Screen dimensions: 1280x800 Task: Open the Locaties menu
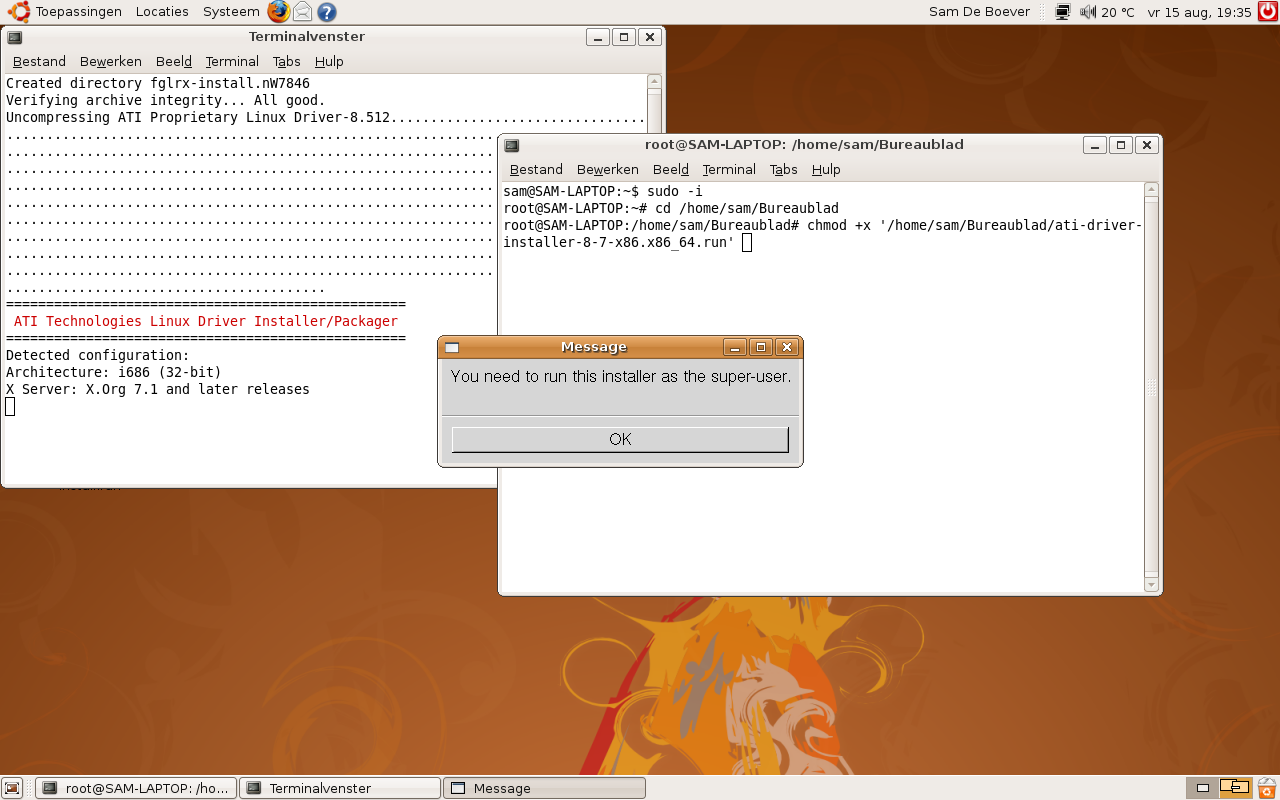(x=162, y=12)
